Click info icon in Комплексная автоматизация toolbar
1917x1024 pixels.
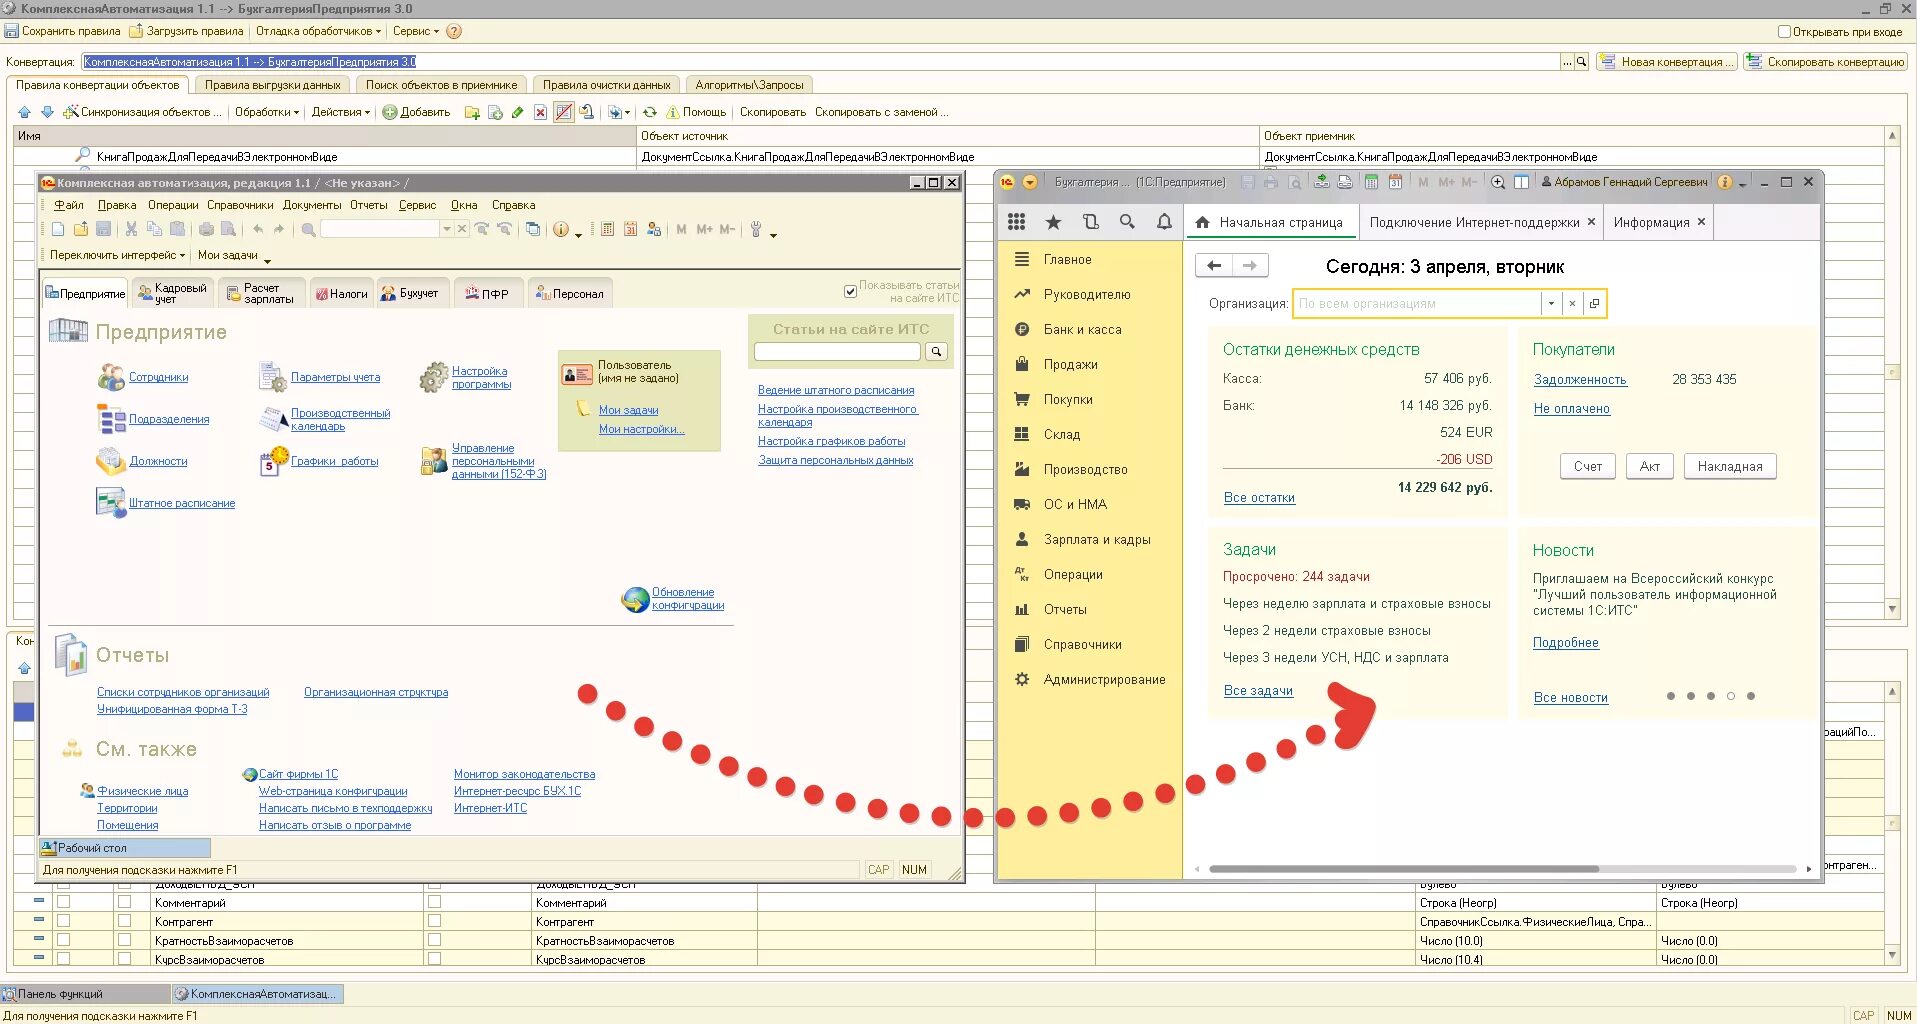click(x=561, y=229)
